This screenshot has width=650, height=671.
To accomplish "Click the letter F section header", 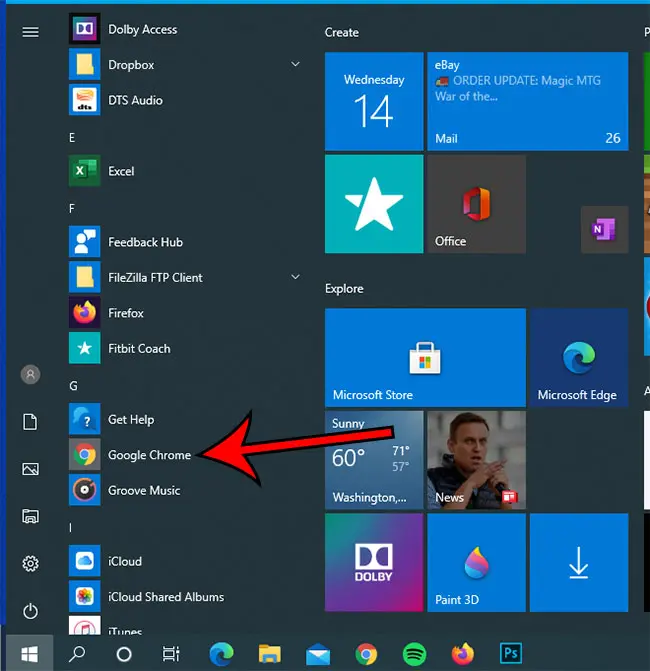I will (72, 208).
